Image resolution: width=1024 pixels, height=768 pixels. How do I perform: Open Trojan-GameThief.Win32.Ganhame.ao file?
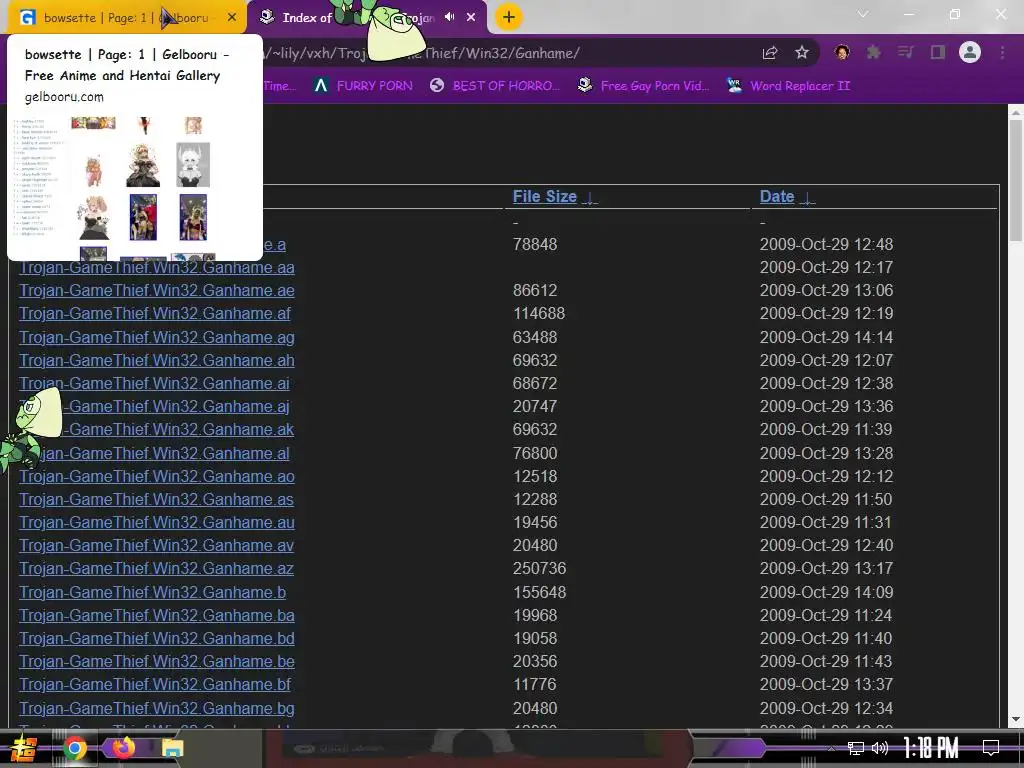157,477
